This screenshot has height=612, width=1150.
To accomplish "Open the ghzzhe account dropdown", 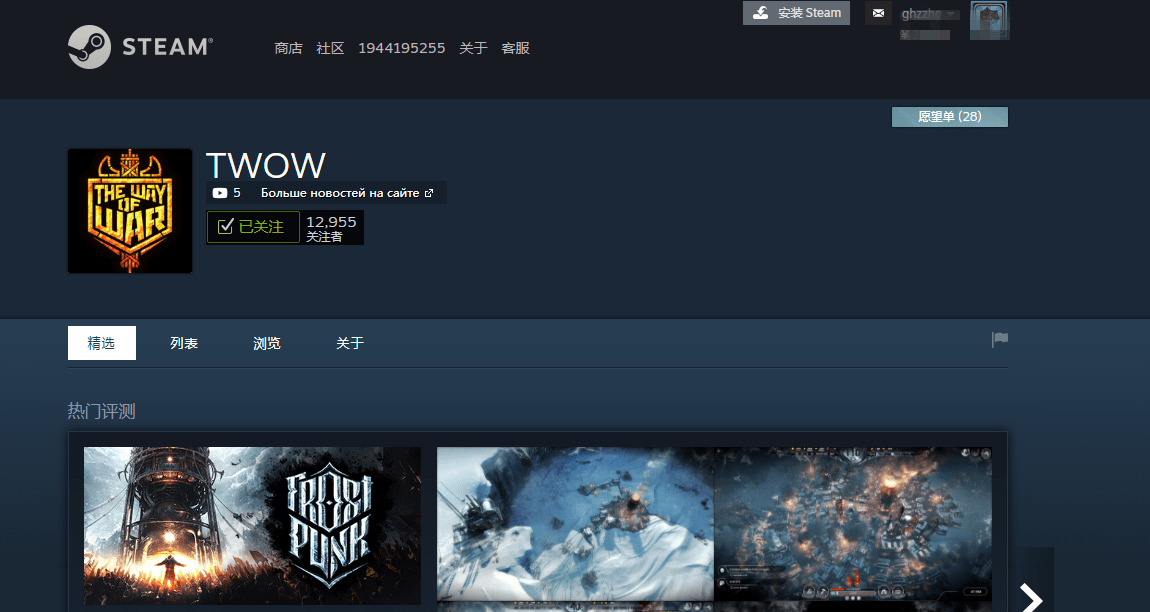I will point(929,14).
